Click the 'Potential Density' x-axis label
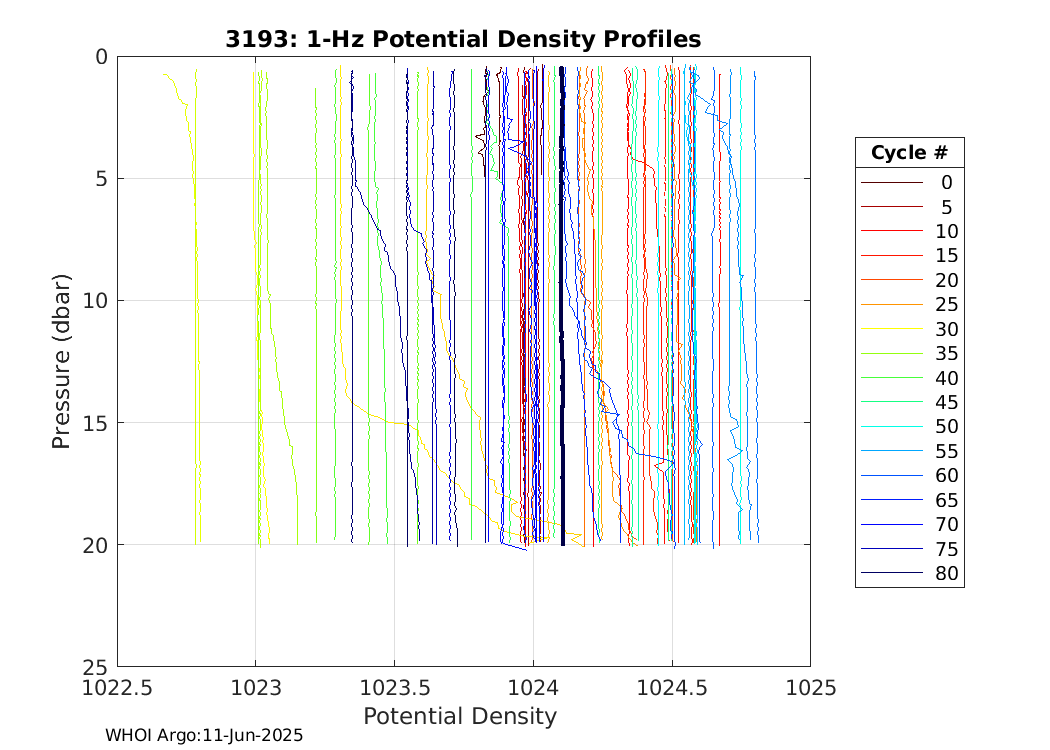The image size is (1050, 750). [460, 716]
